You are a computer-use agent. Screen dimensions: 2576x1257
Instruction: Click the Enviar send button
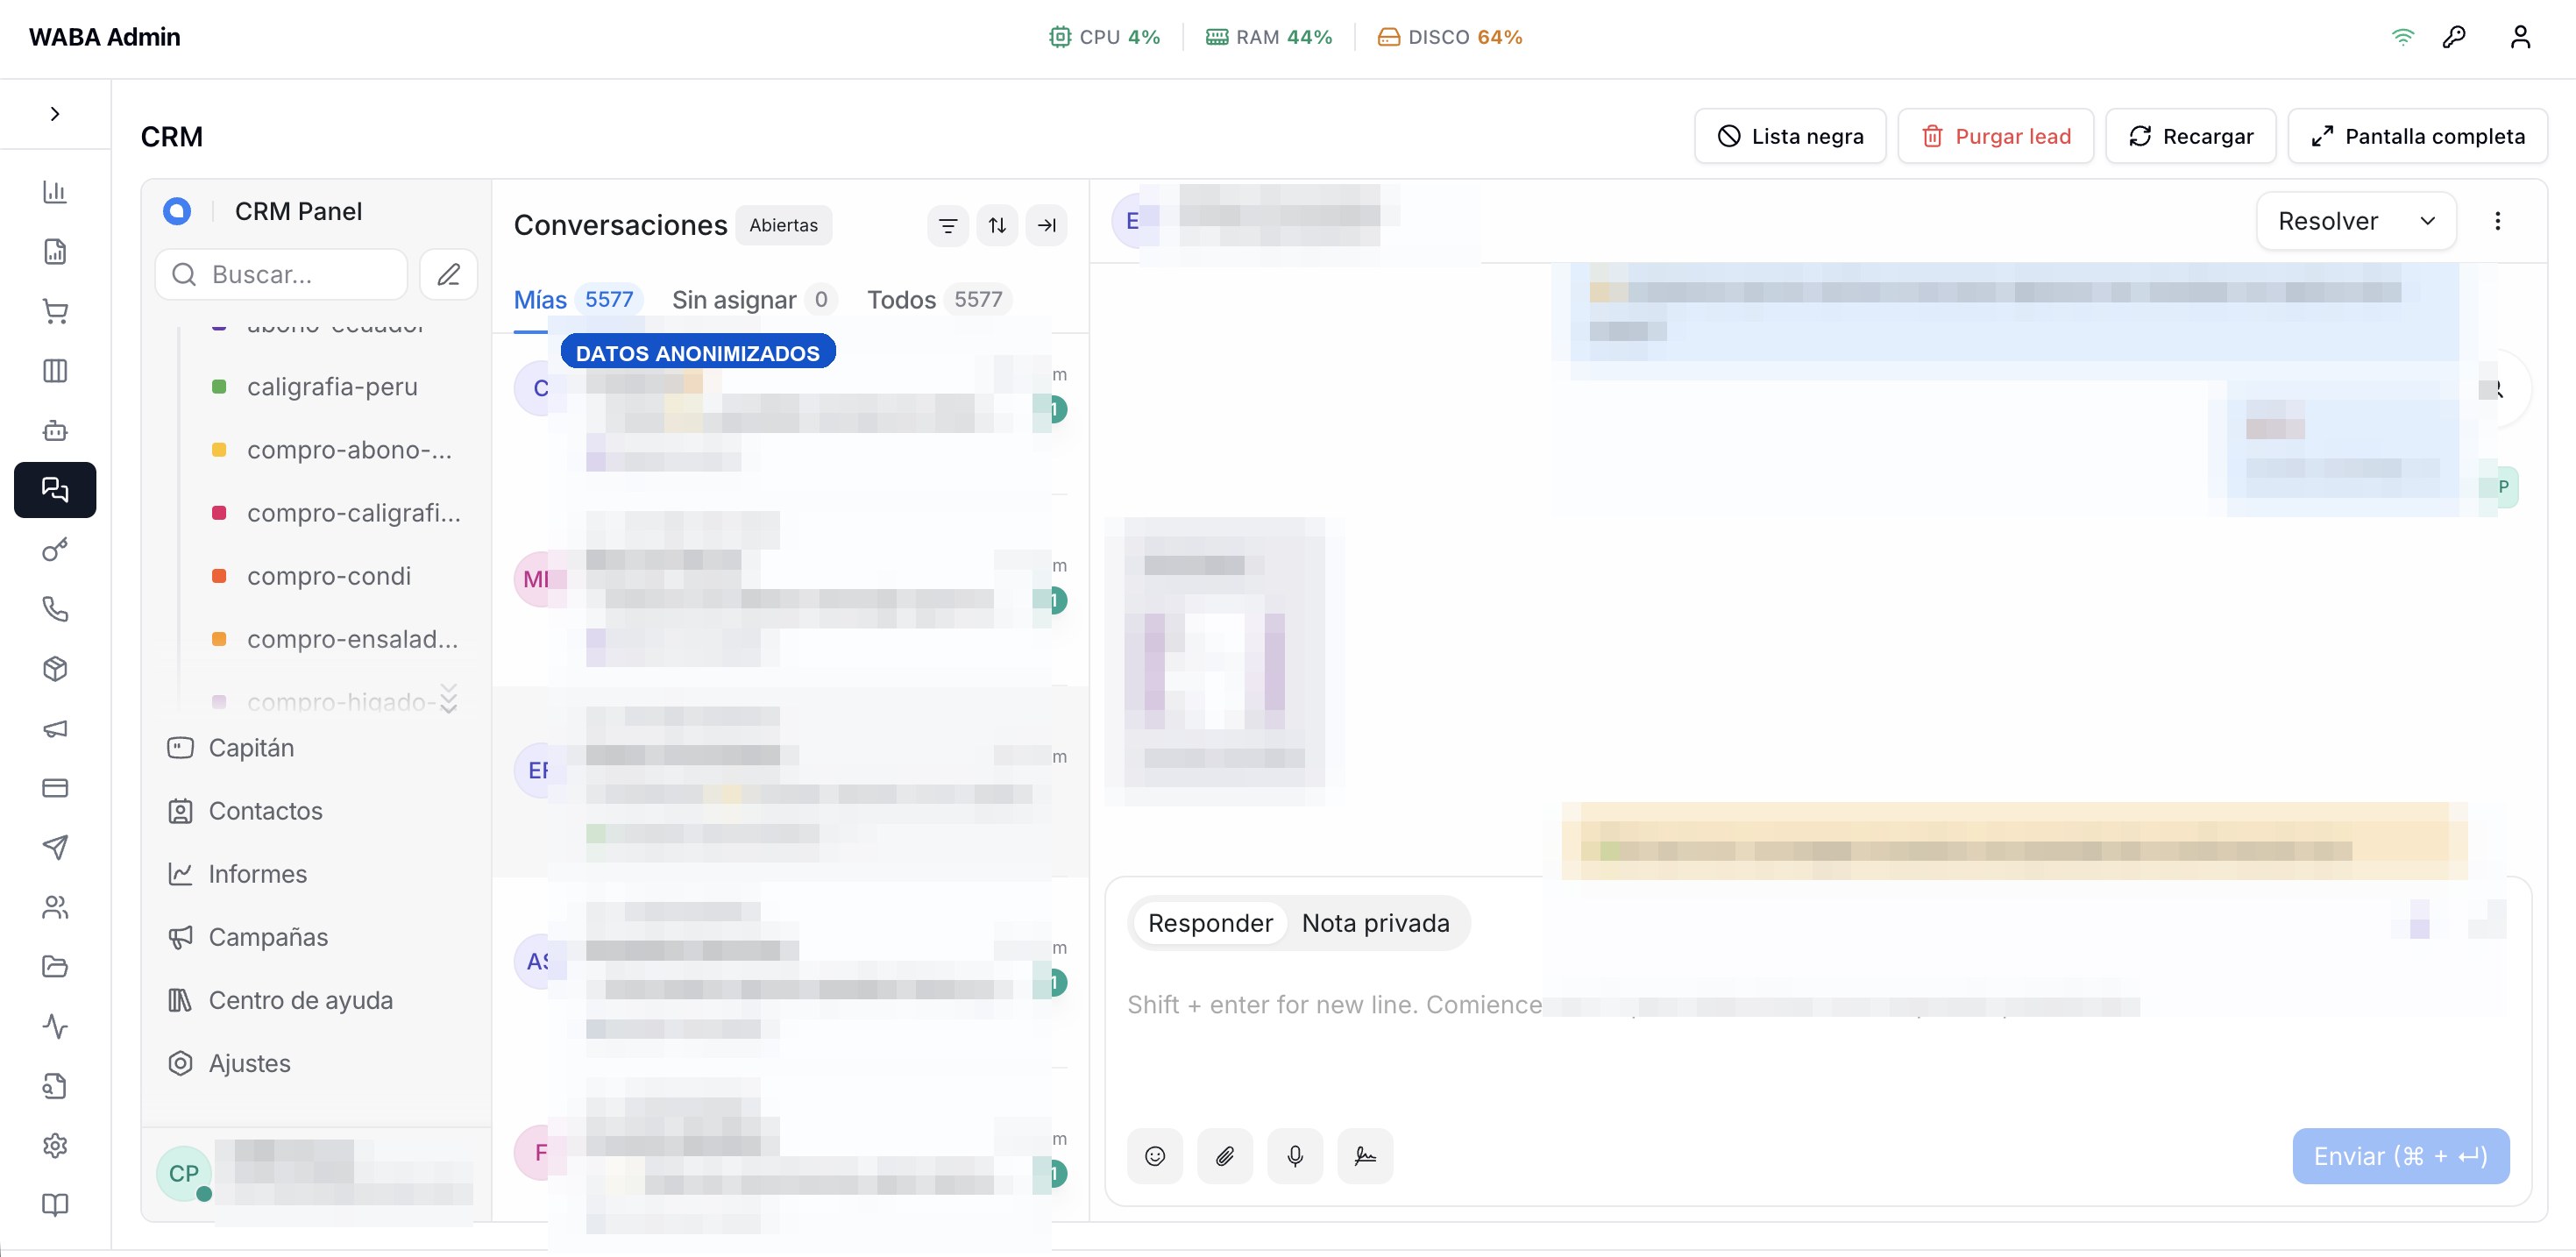[x=2400, y=1156]
